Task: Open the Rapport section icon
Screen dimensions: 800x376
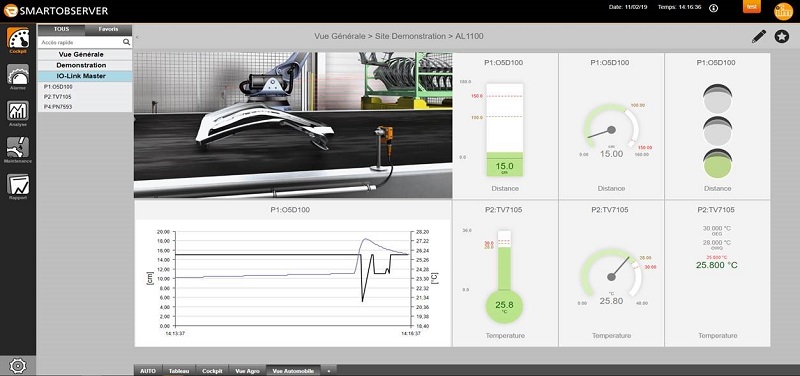Action: pyautogui.click(x=18, y=184)
